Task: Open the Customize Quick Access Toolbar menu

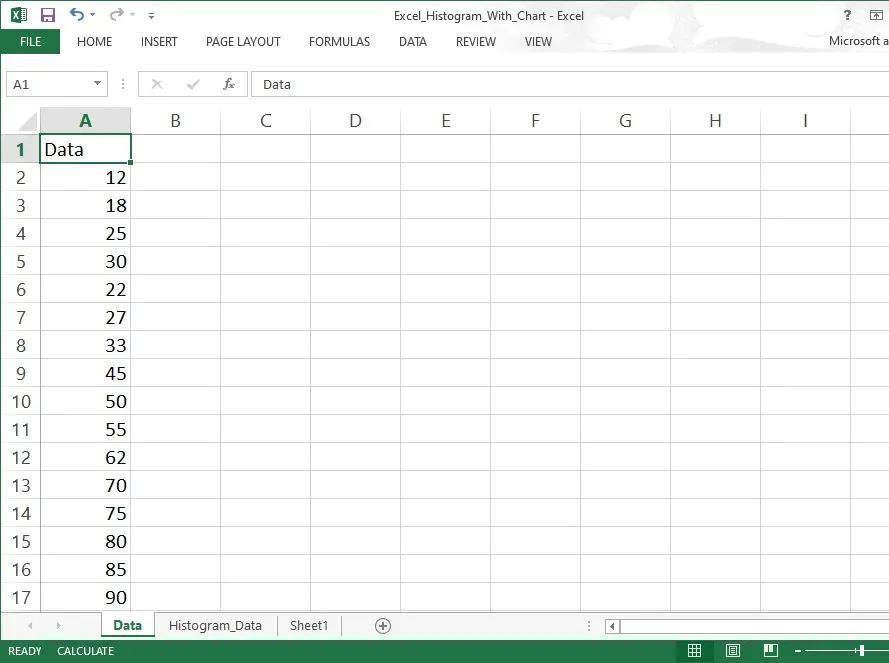Action: point(151,15)
